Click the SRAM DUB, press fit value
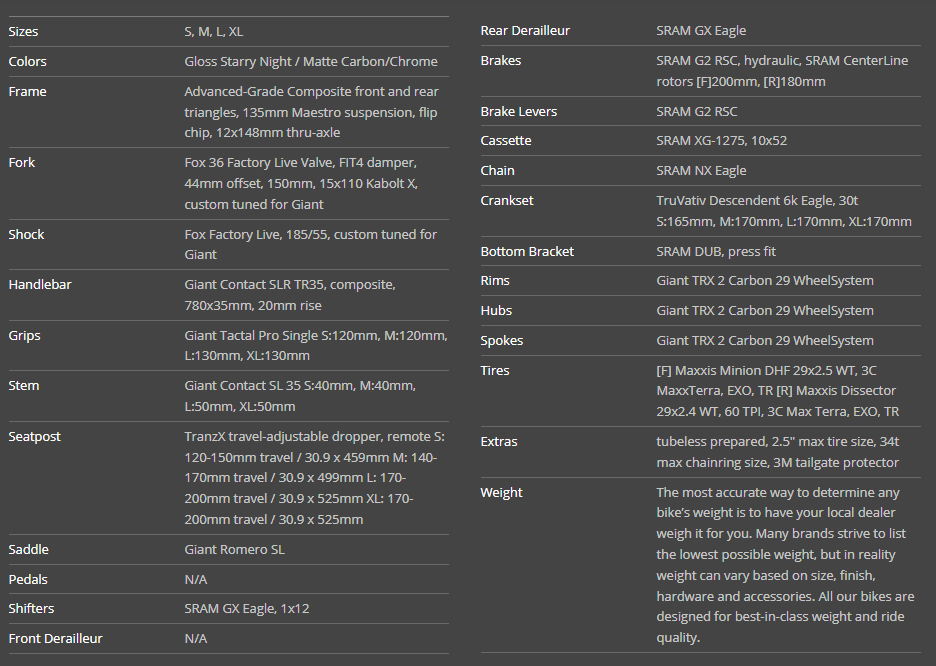 [716, 252]
